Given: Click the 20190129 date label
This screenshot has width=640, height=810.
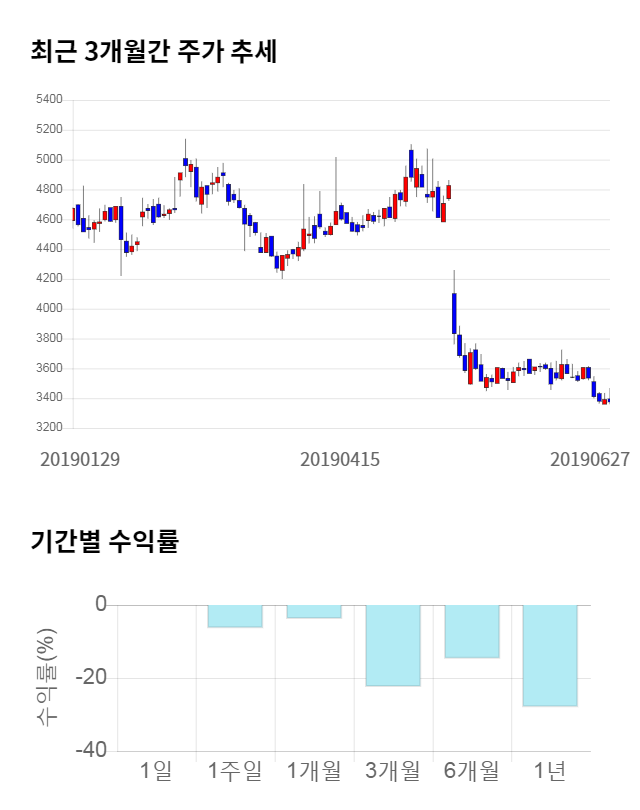Looking at the screenshot, I should [x=80, y=459].
